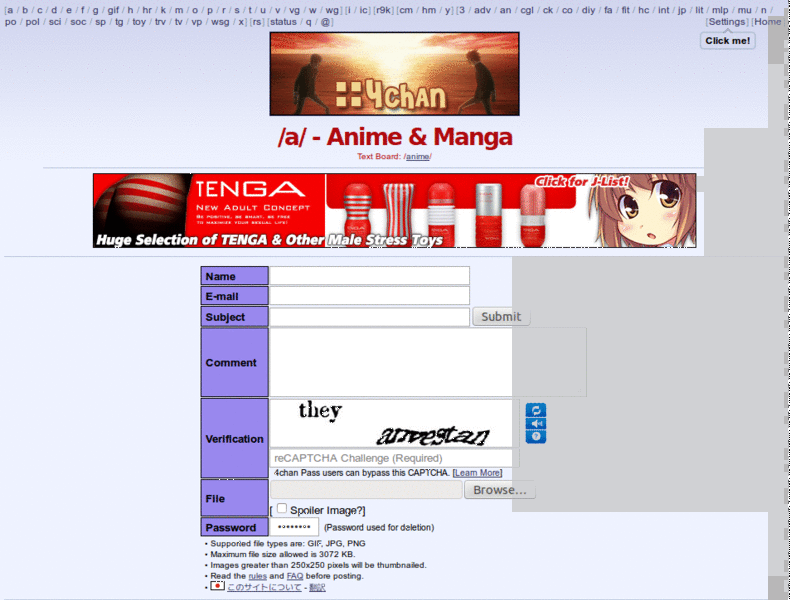Focus the reCAPTCHA Challenge response field

[x=394, y=458]
